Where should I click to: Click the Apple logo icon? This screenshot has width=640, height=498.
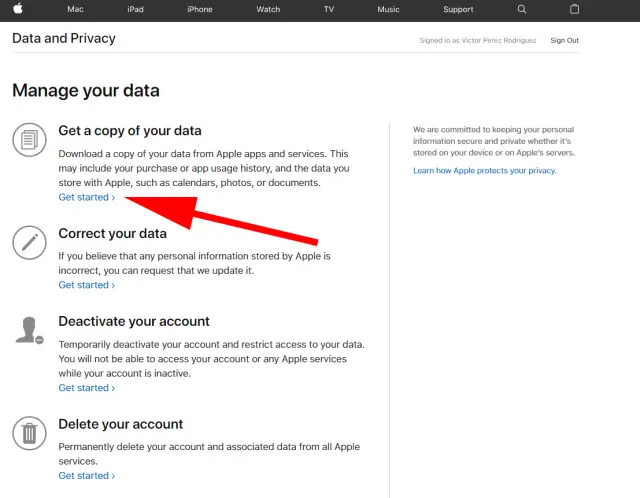click(18, 9)
